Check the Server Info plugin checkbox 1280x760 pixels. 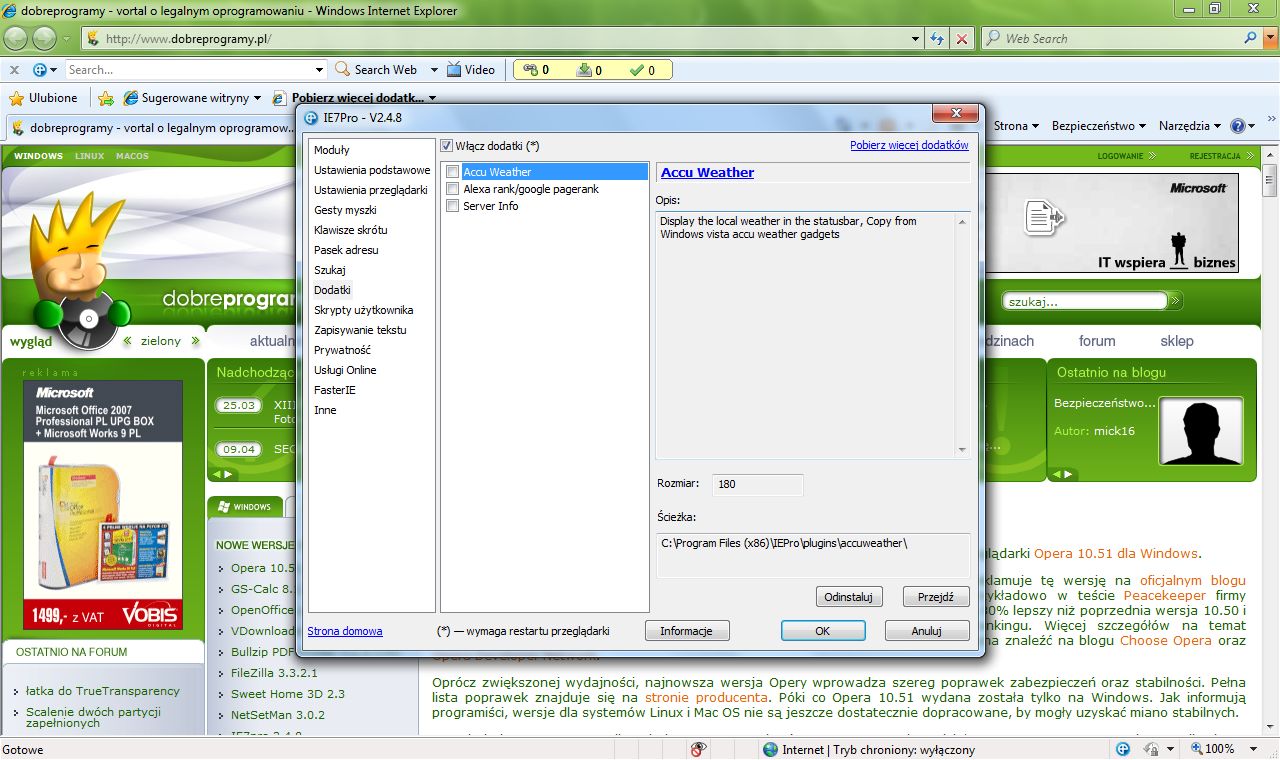point(453,206)
